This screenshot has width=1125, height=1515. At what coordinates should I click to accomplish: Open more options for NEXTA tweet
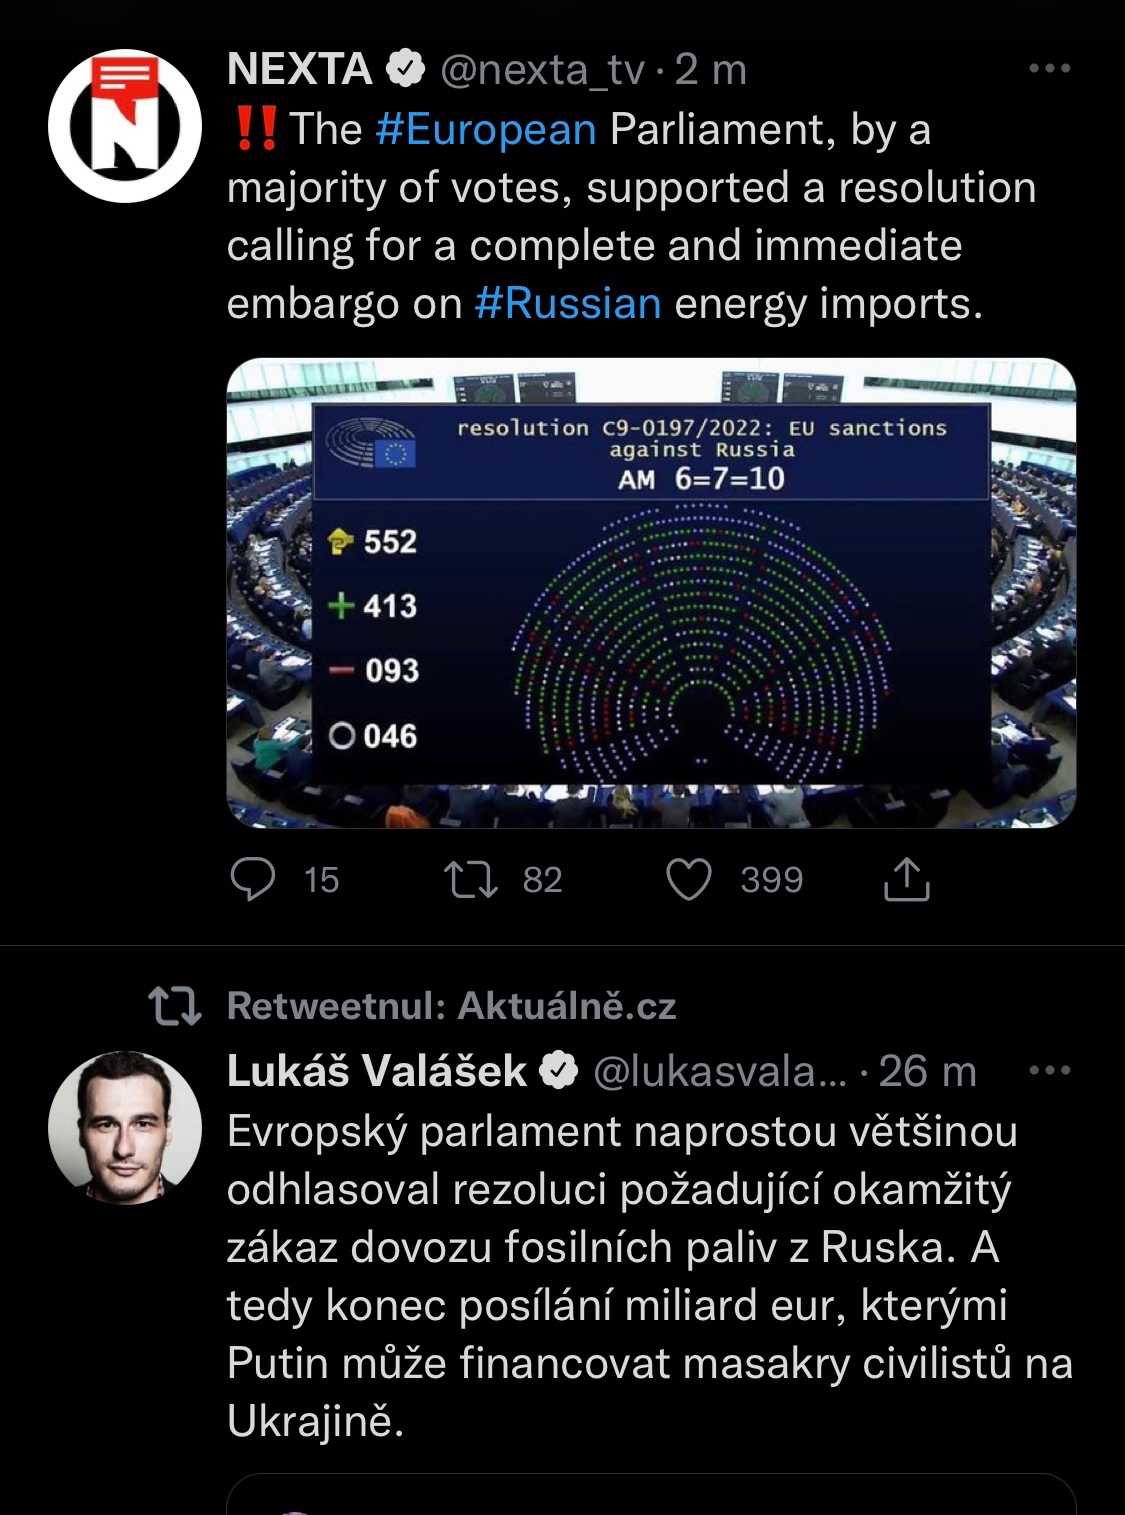click(1049, 69)
